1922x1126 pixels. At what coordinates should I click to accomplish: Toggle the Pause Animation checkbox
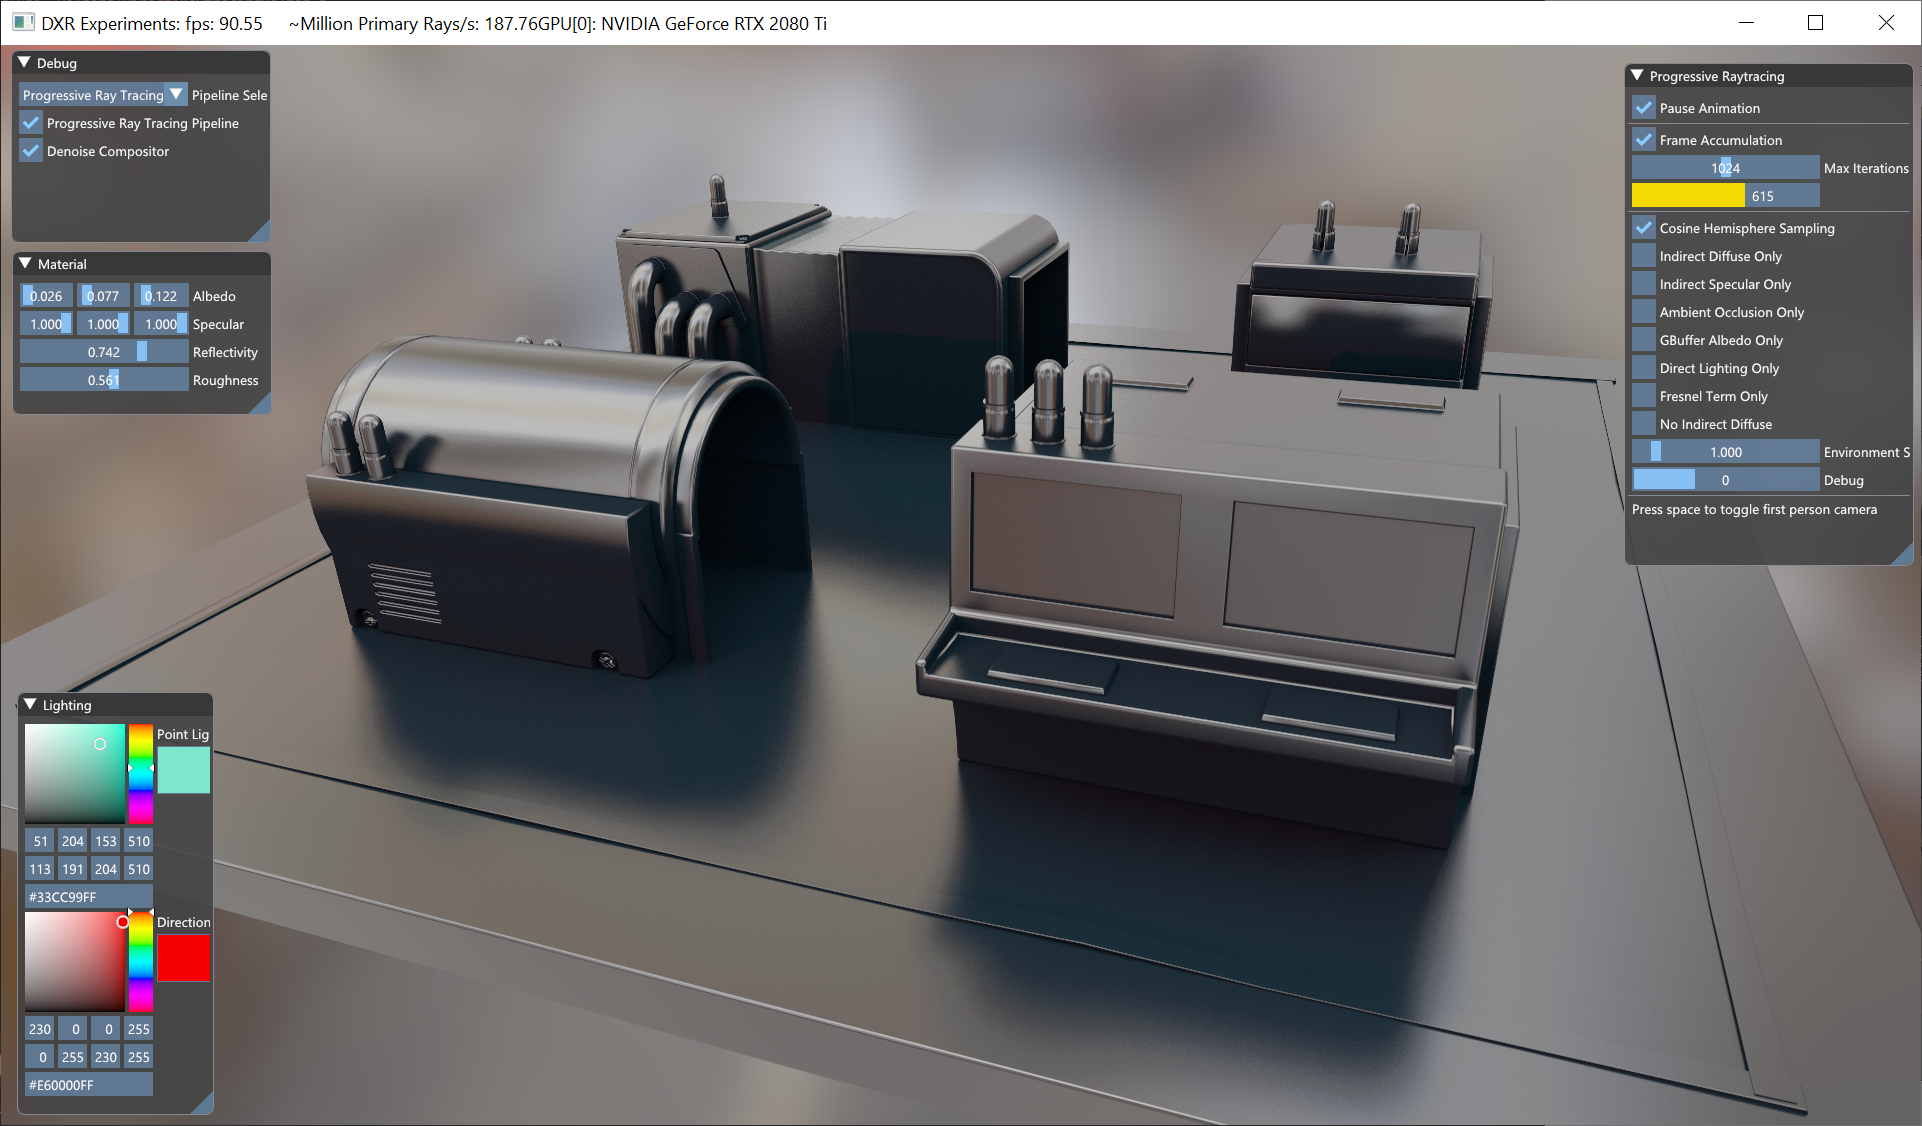point(1644,108)
